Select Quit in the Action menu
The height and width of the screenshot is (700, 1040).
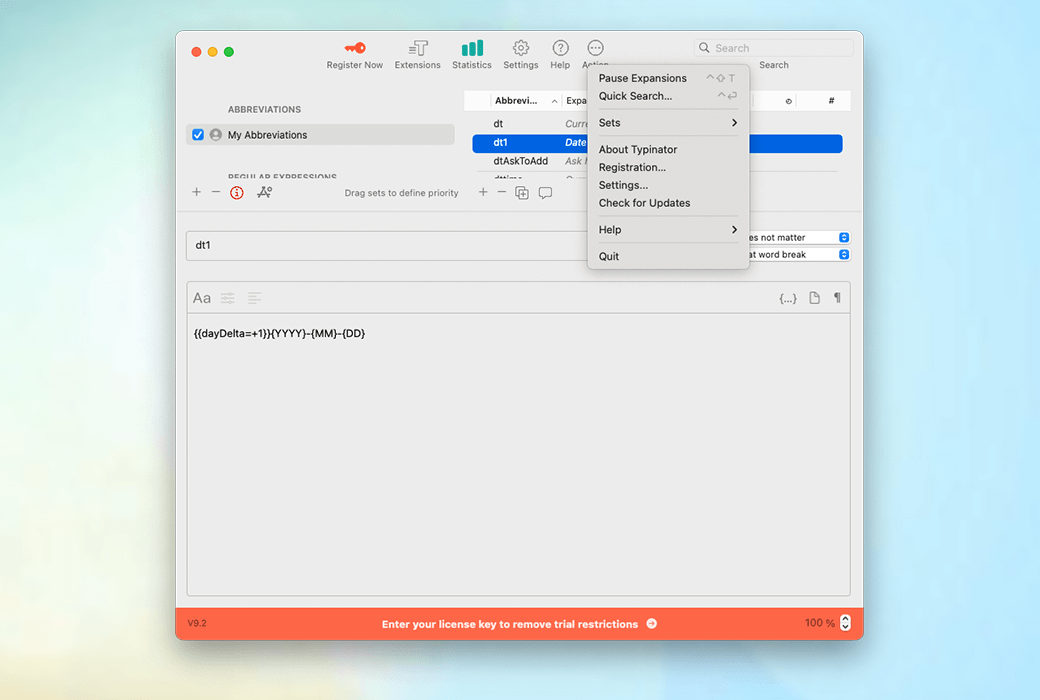(609, 257)
